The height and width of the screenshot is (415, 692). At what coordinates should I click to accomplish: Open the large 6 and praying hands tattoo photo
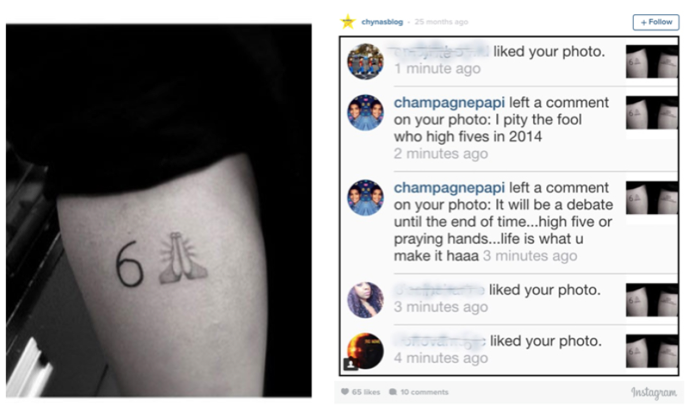coord(159,211)
